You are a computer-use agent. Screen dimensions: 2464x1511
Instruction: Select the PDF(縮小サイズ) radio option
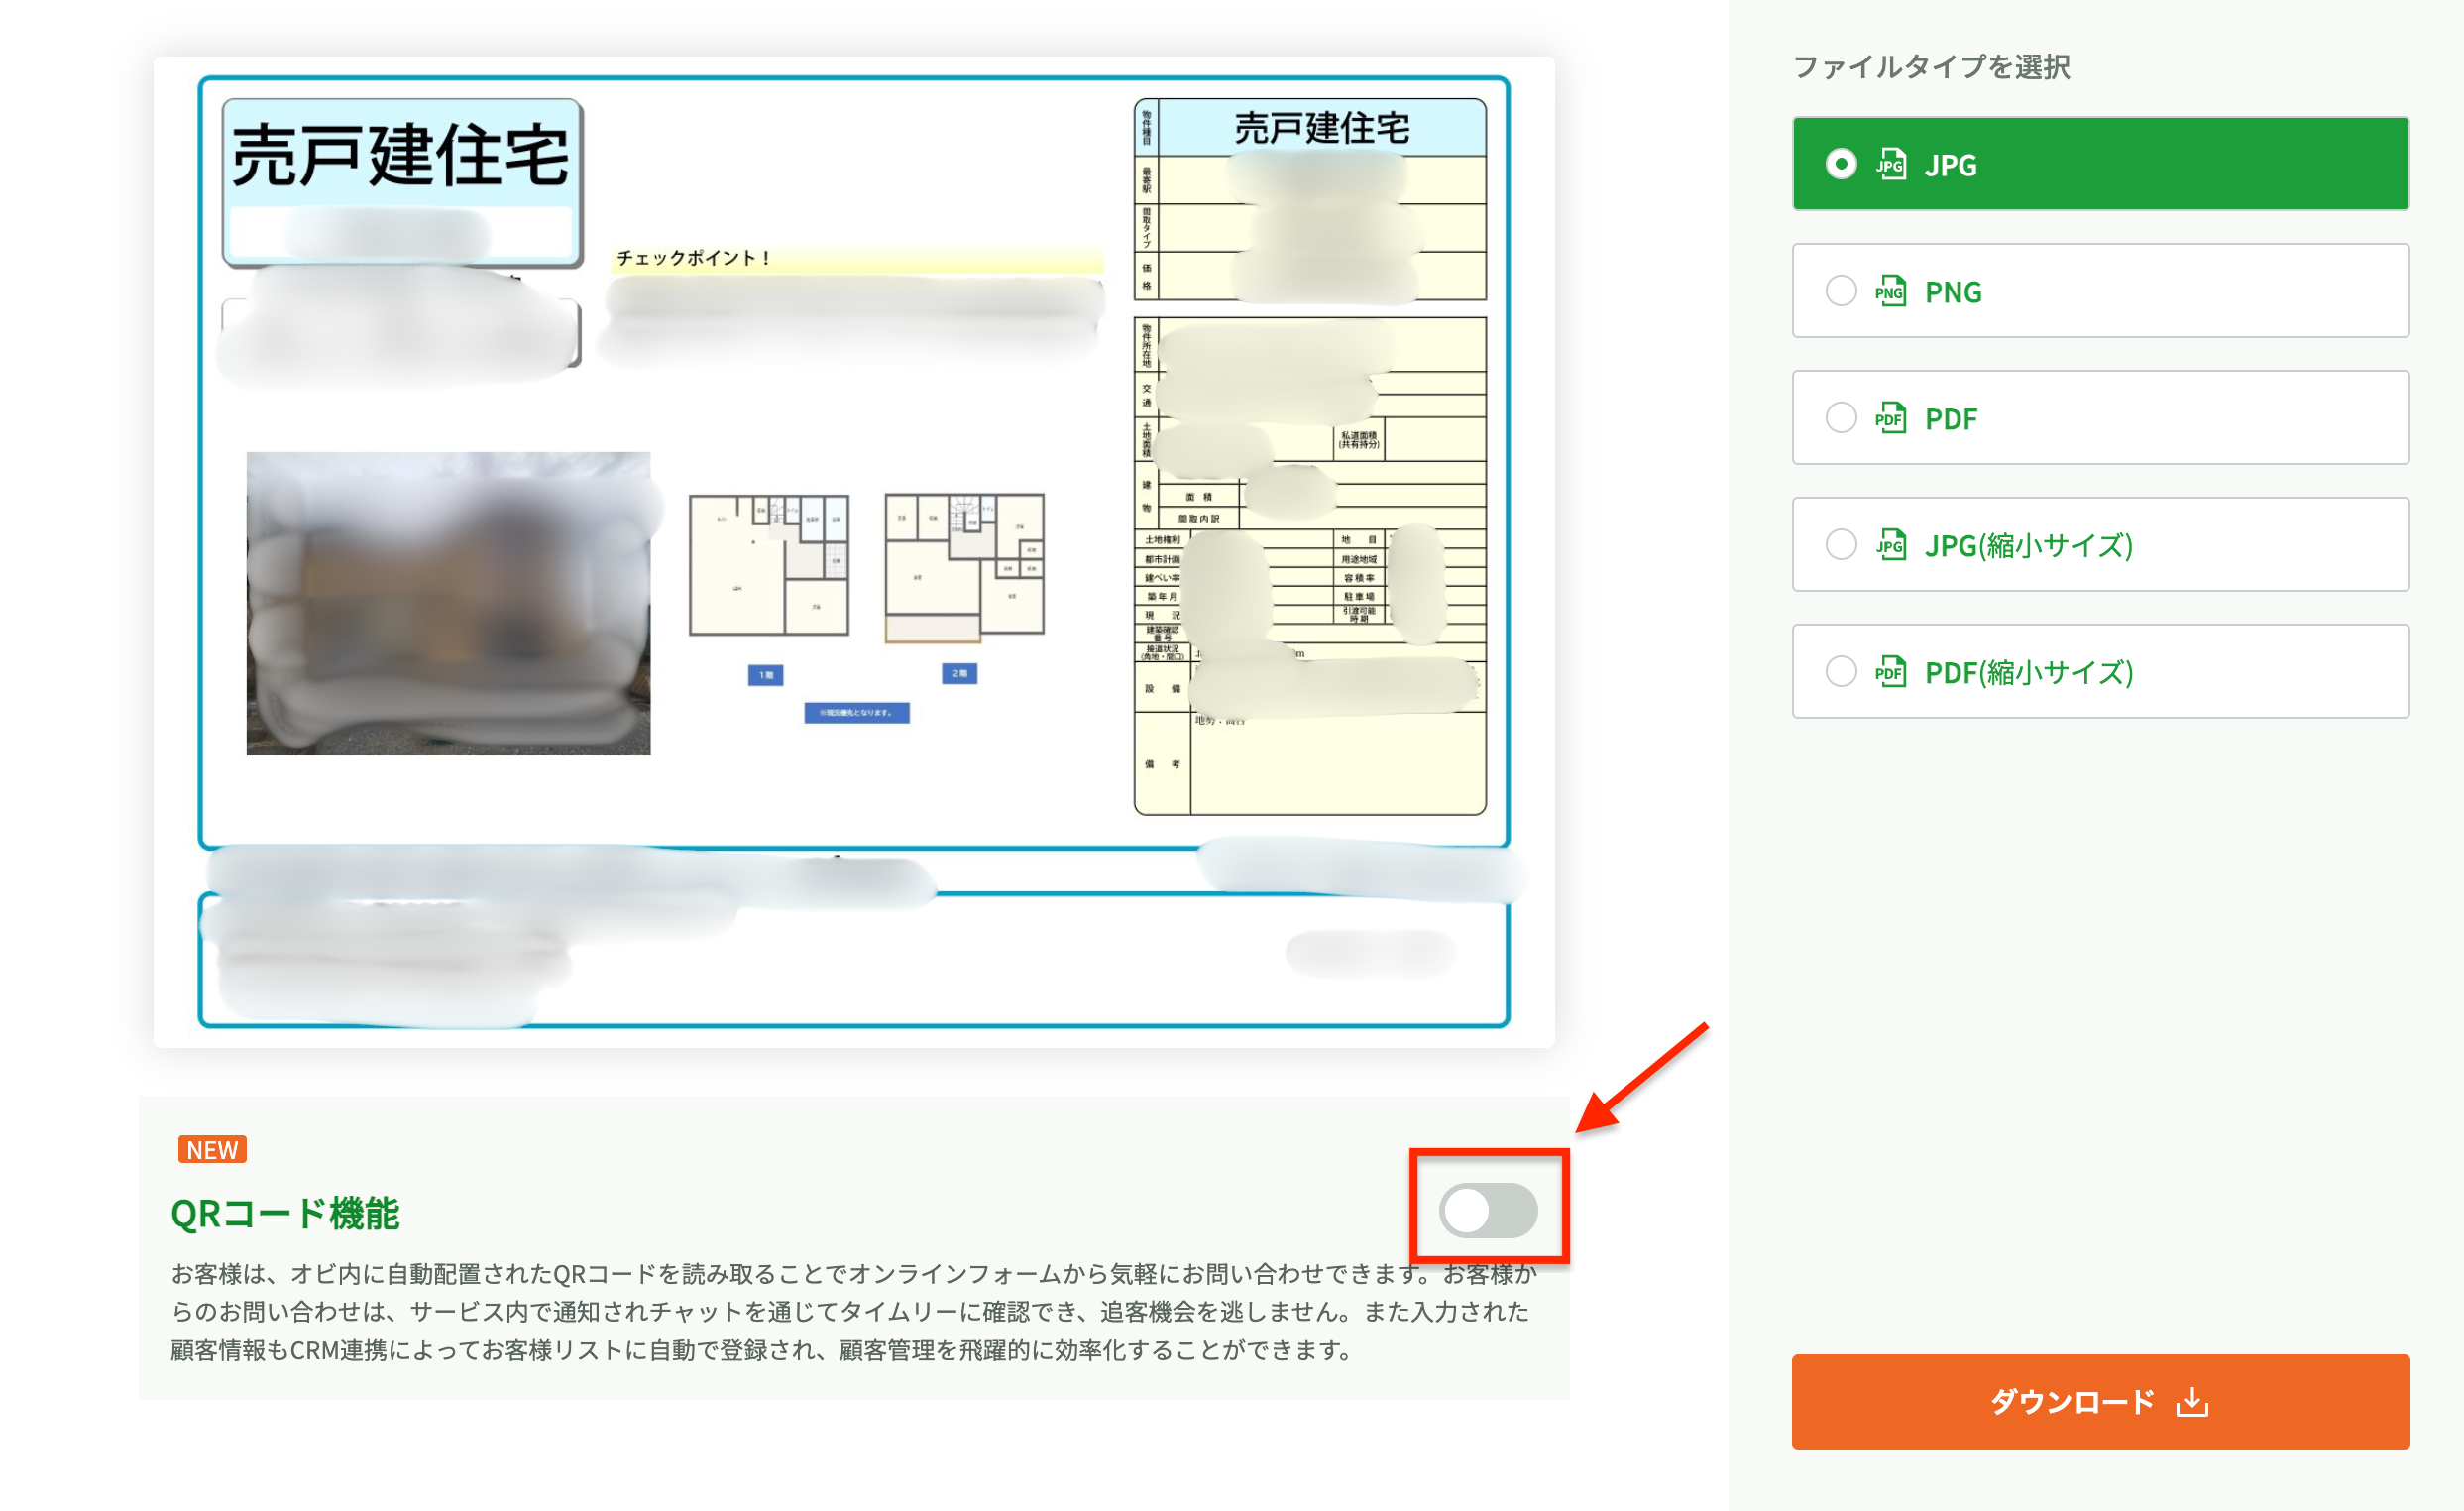coord(1840,672)
